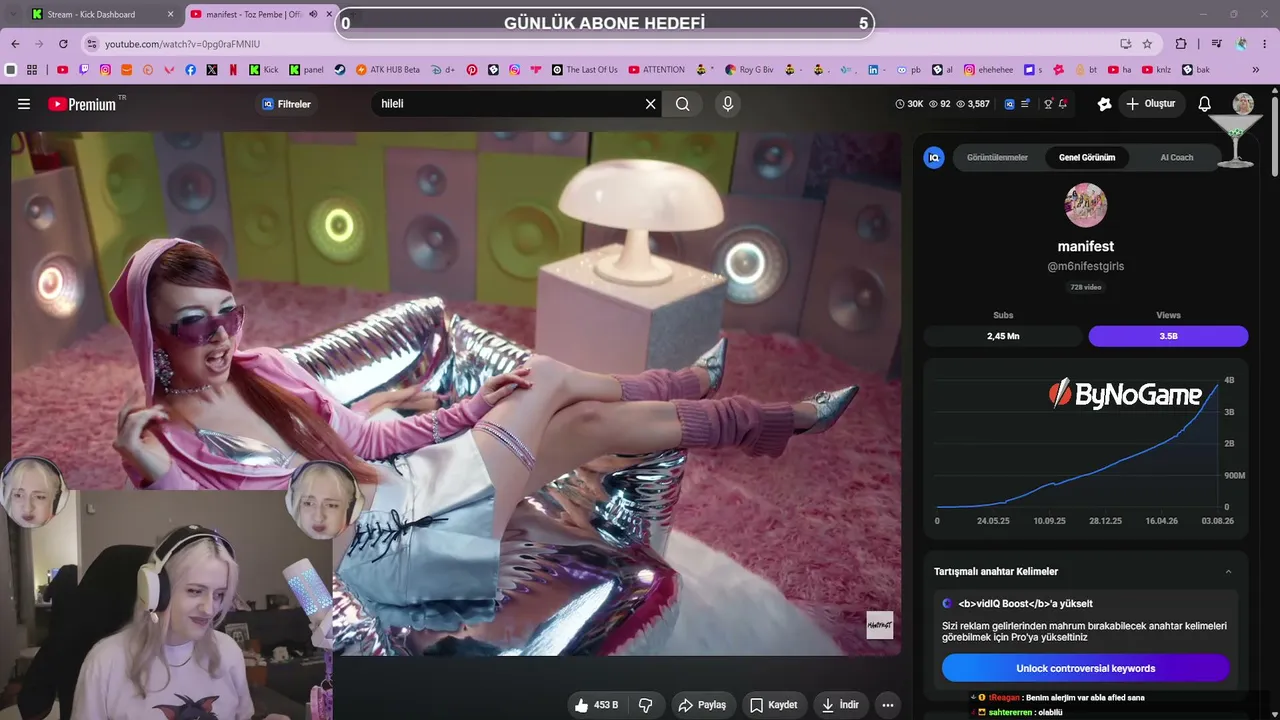1280x720 pixels.
Task: Open the YouTube hamburger guide menu
Action: pos(24,104)
